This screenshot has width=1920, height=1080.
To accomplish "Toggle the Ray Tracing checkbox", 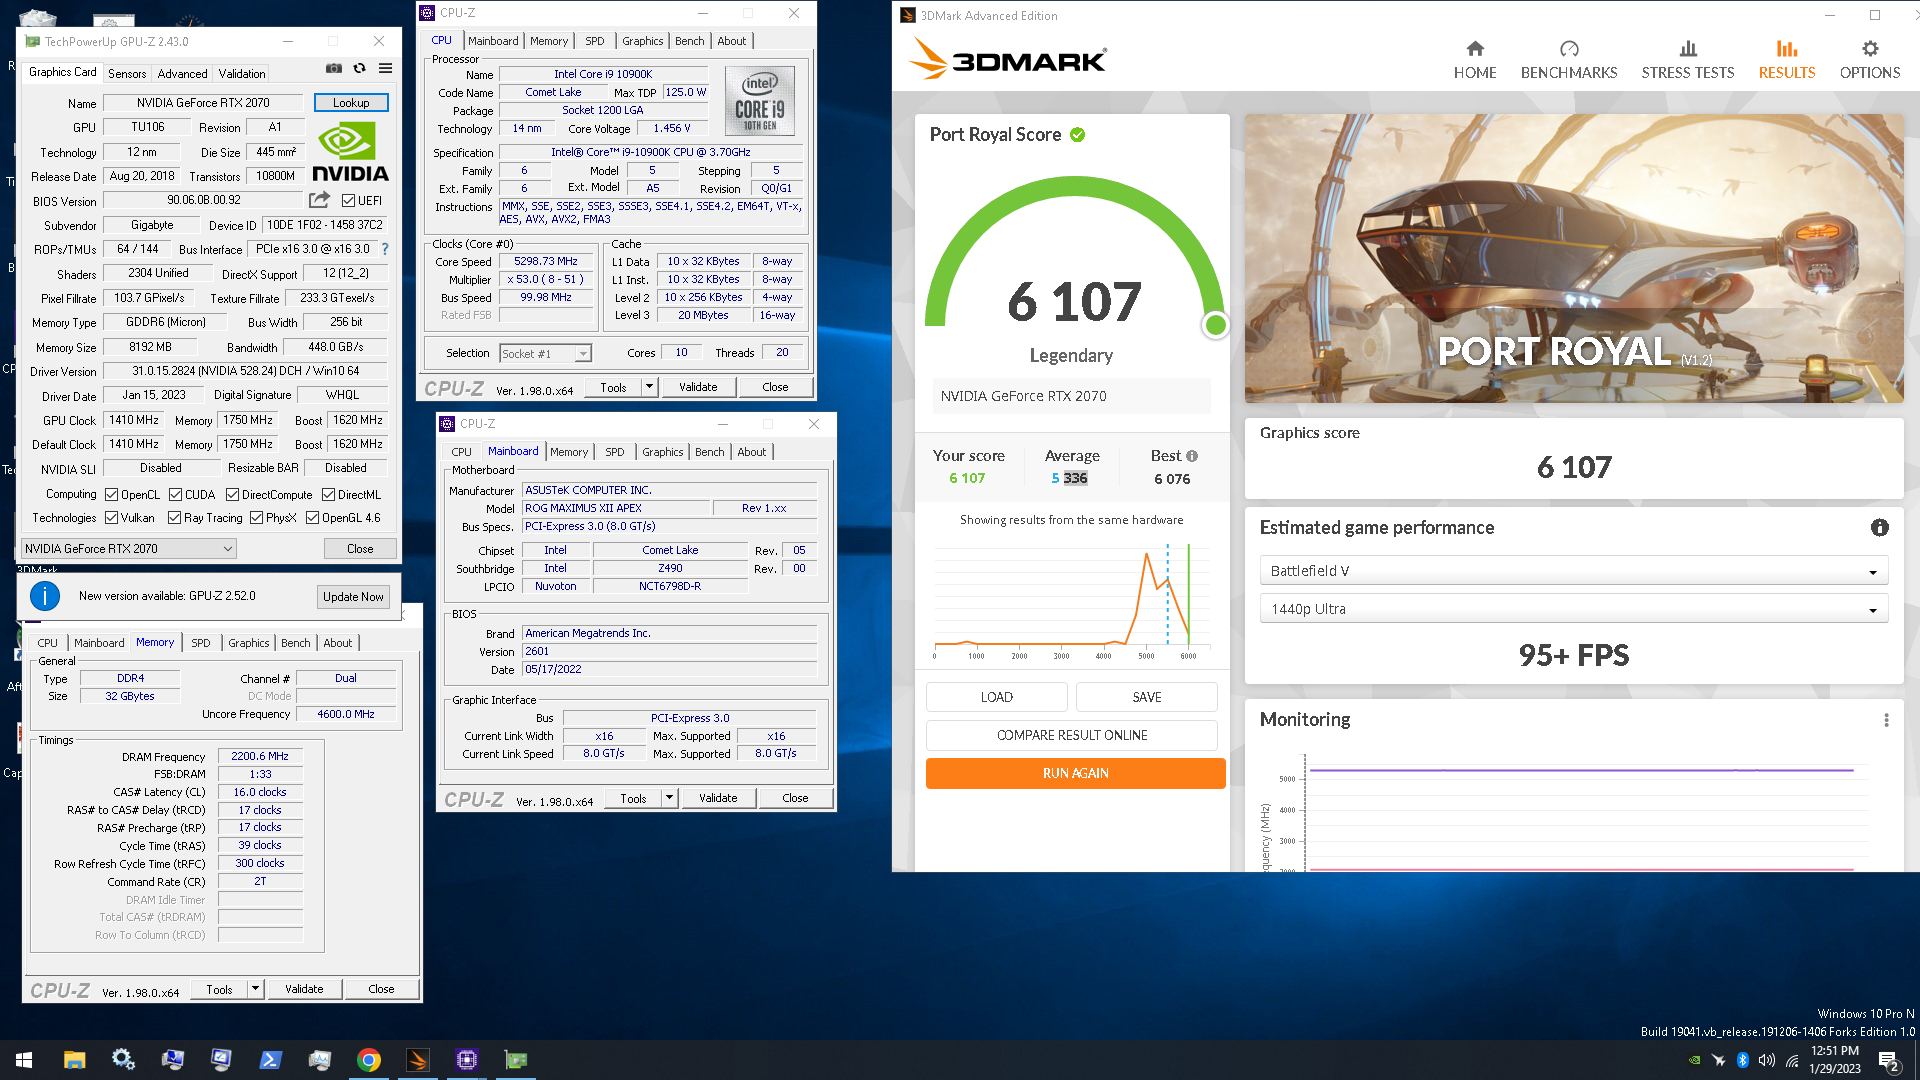I will tap(174, 518).
